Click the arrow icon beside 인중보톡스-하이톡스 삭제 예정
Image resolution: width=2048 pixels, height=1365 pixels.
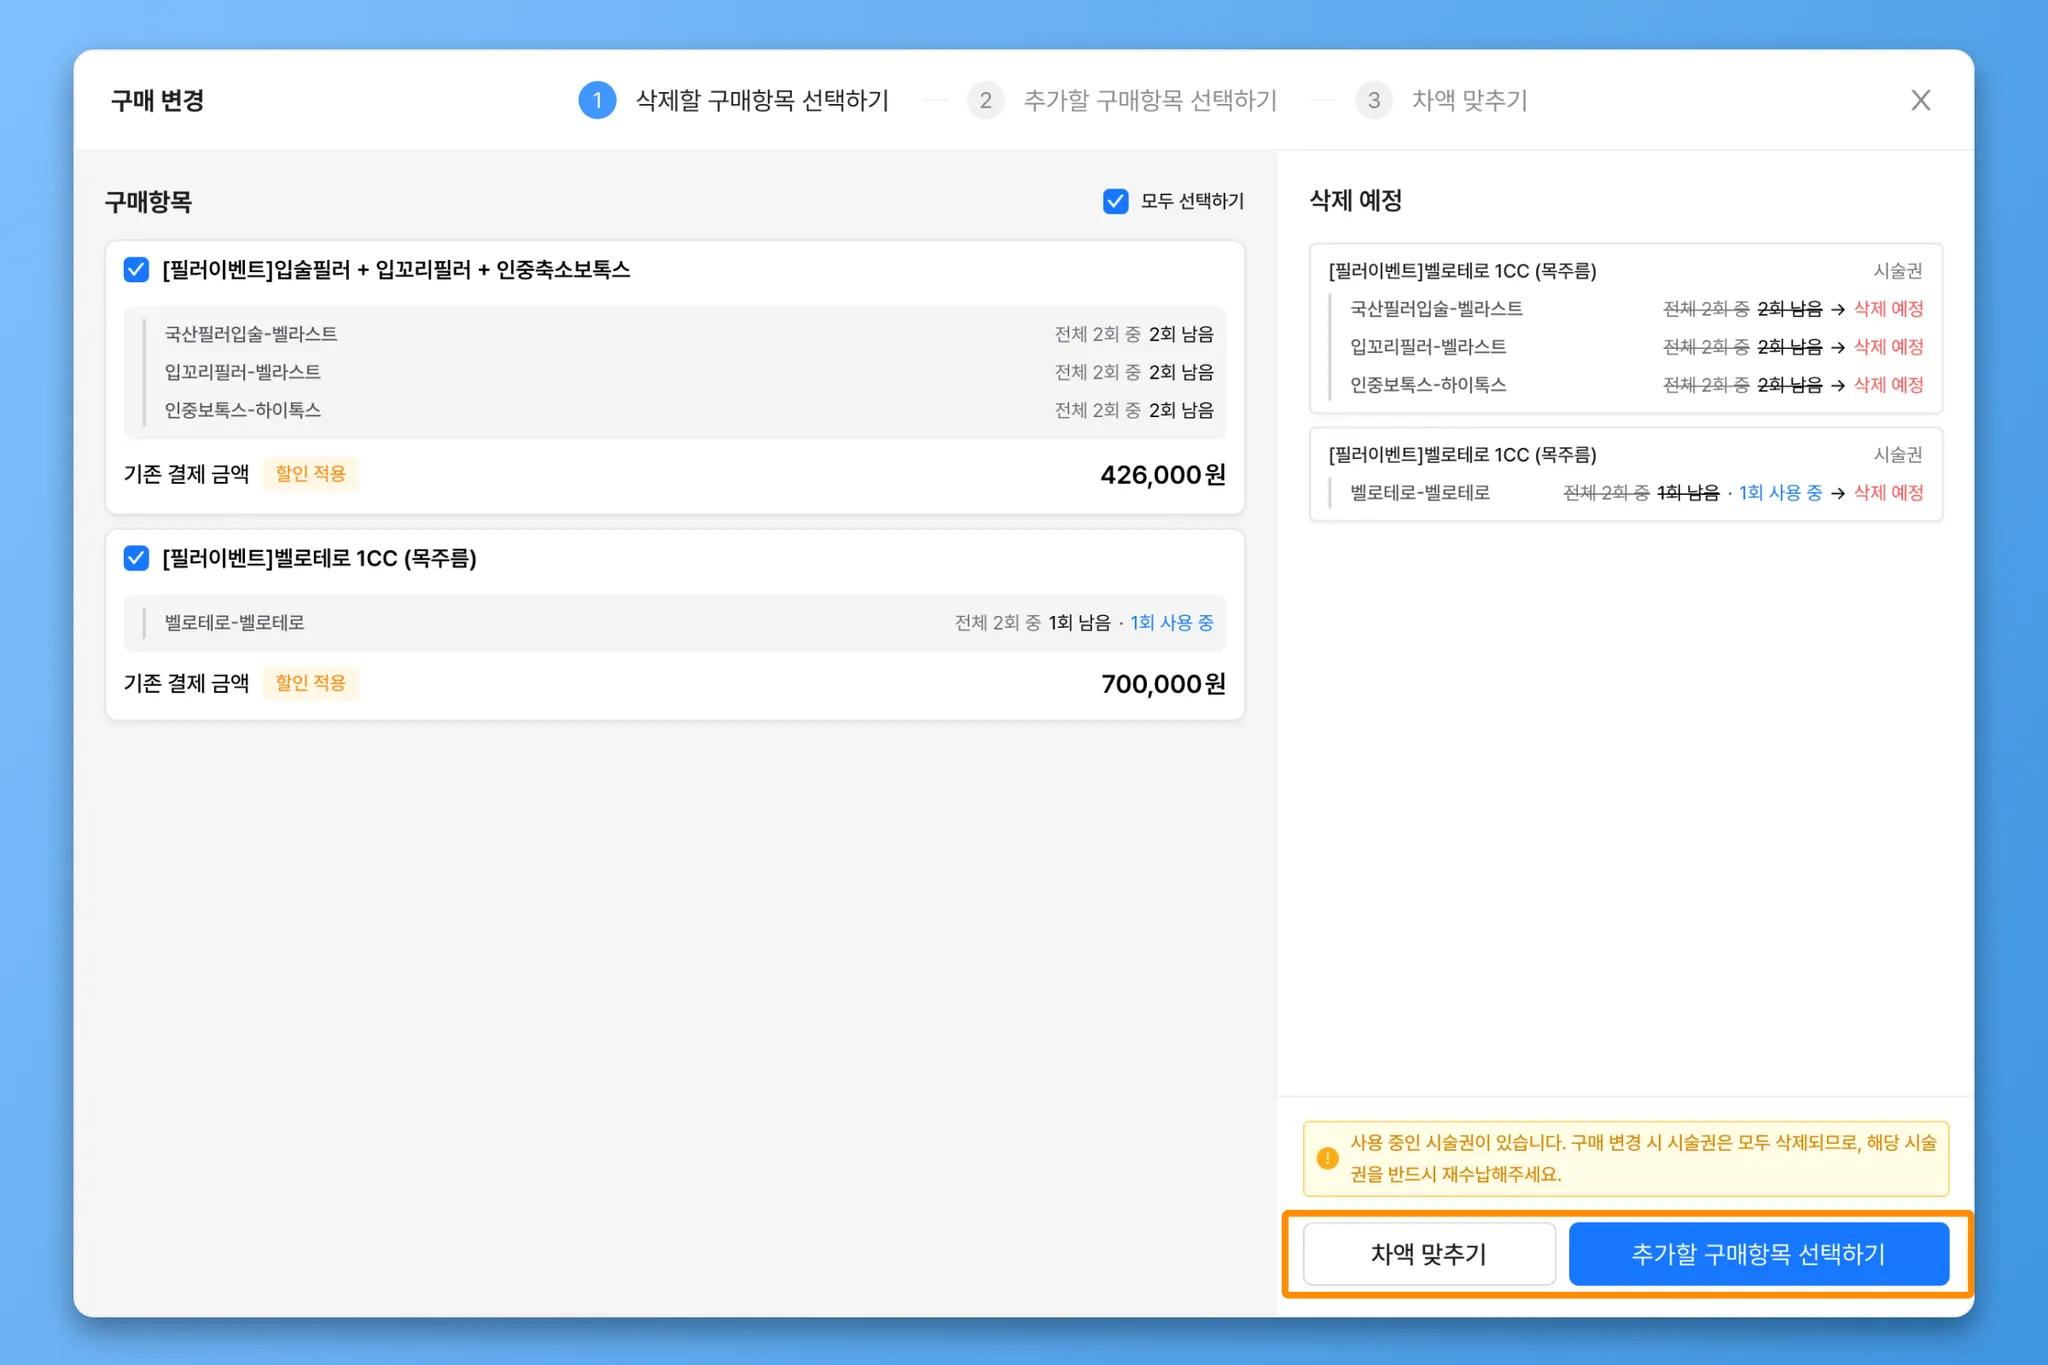(1838, 386)
